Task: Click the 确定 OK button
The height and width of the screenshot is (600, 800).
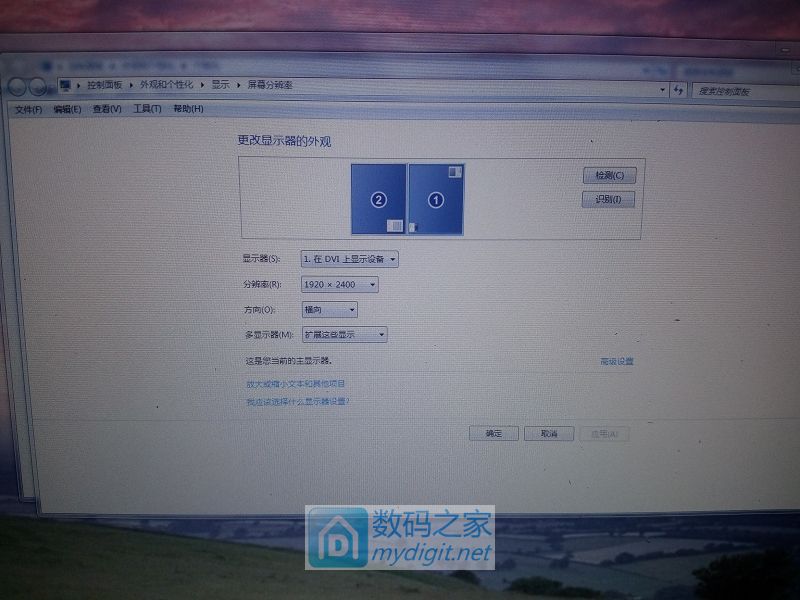Action: click(x=492, y=433)
